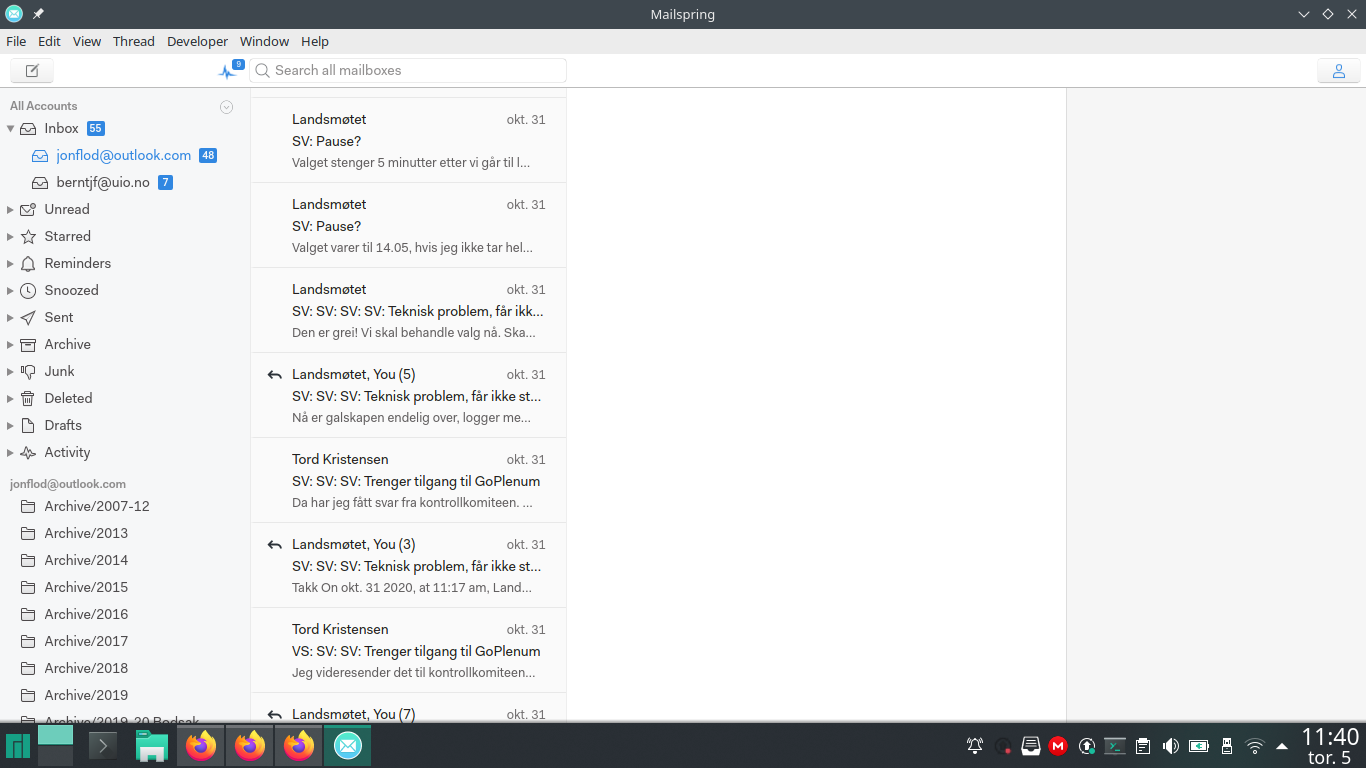This screenshot has height=768, width=1366.
Task: Open the View menu
Action: click(x=87, y=41)
